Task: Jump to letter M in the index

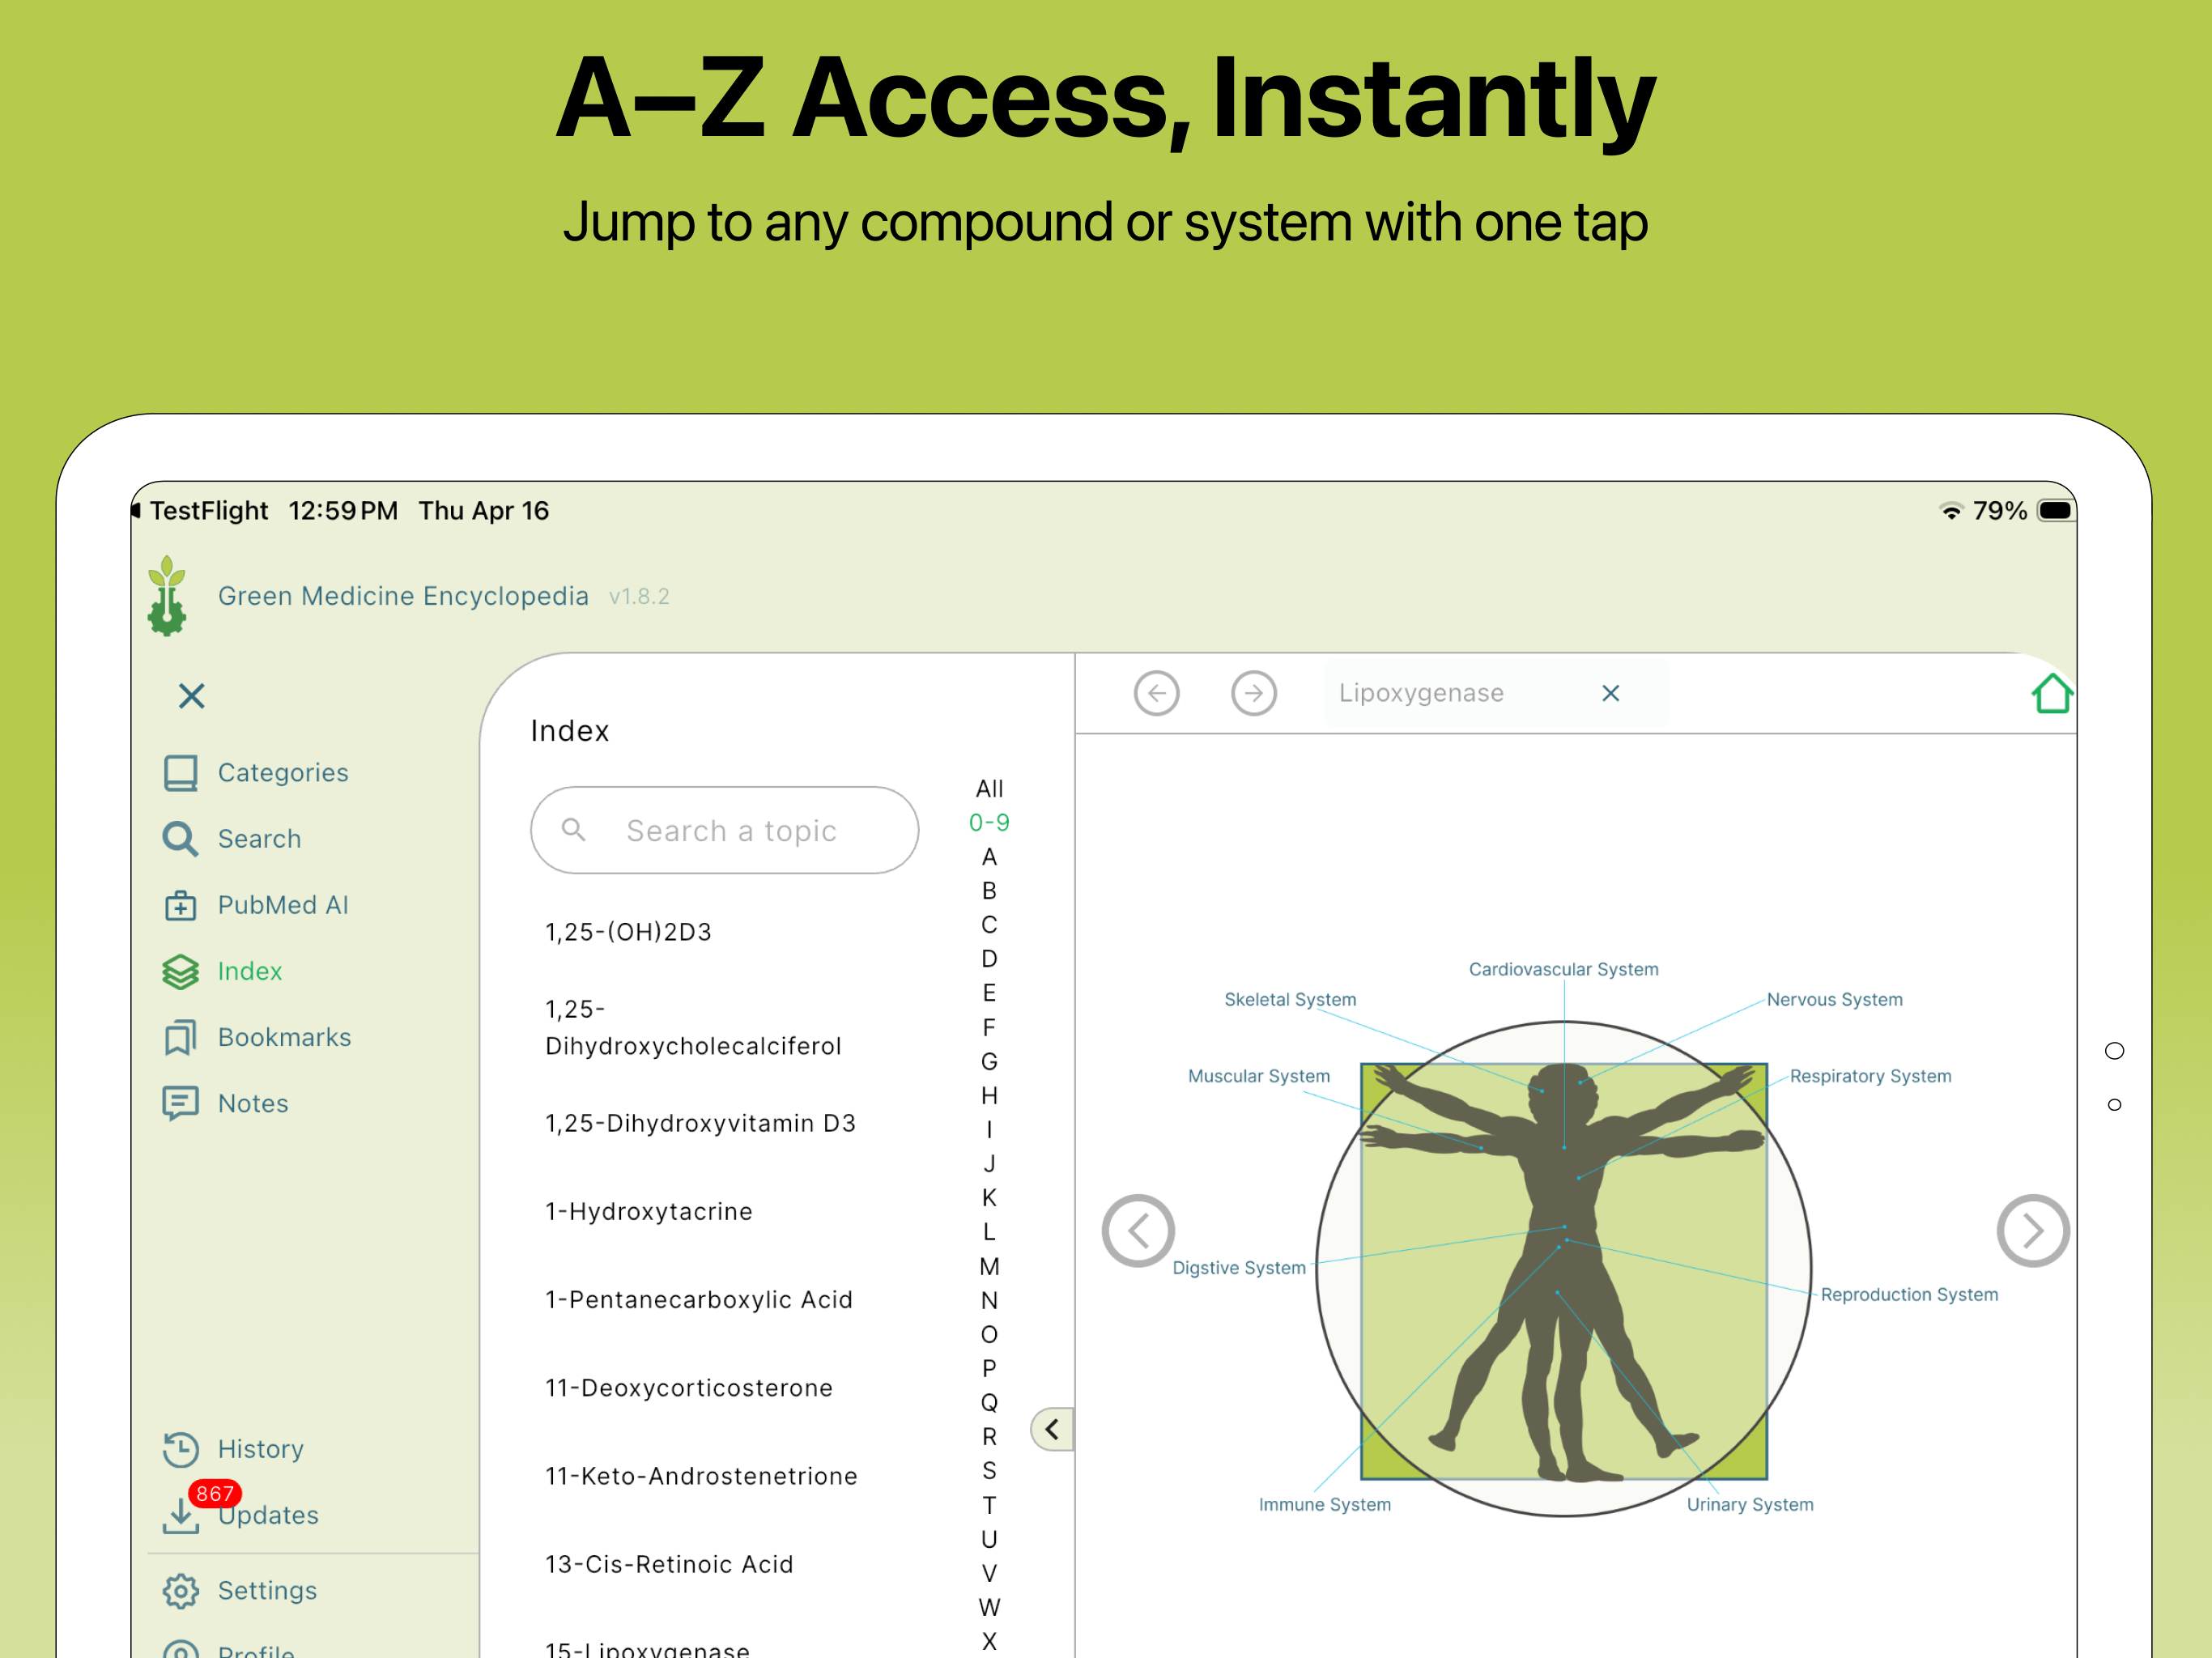Action: point(989,1266)
